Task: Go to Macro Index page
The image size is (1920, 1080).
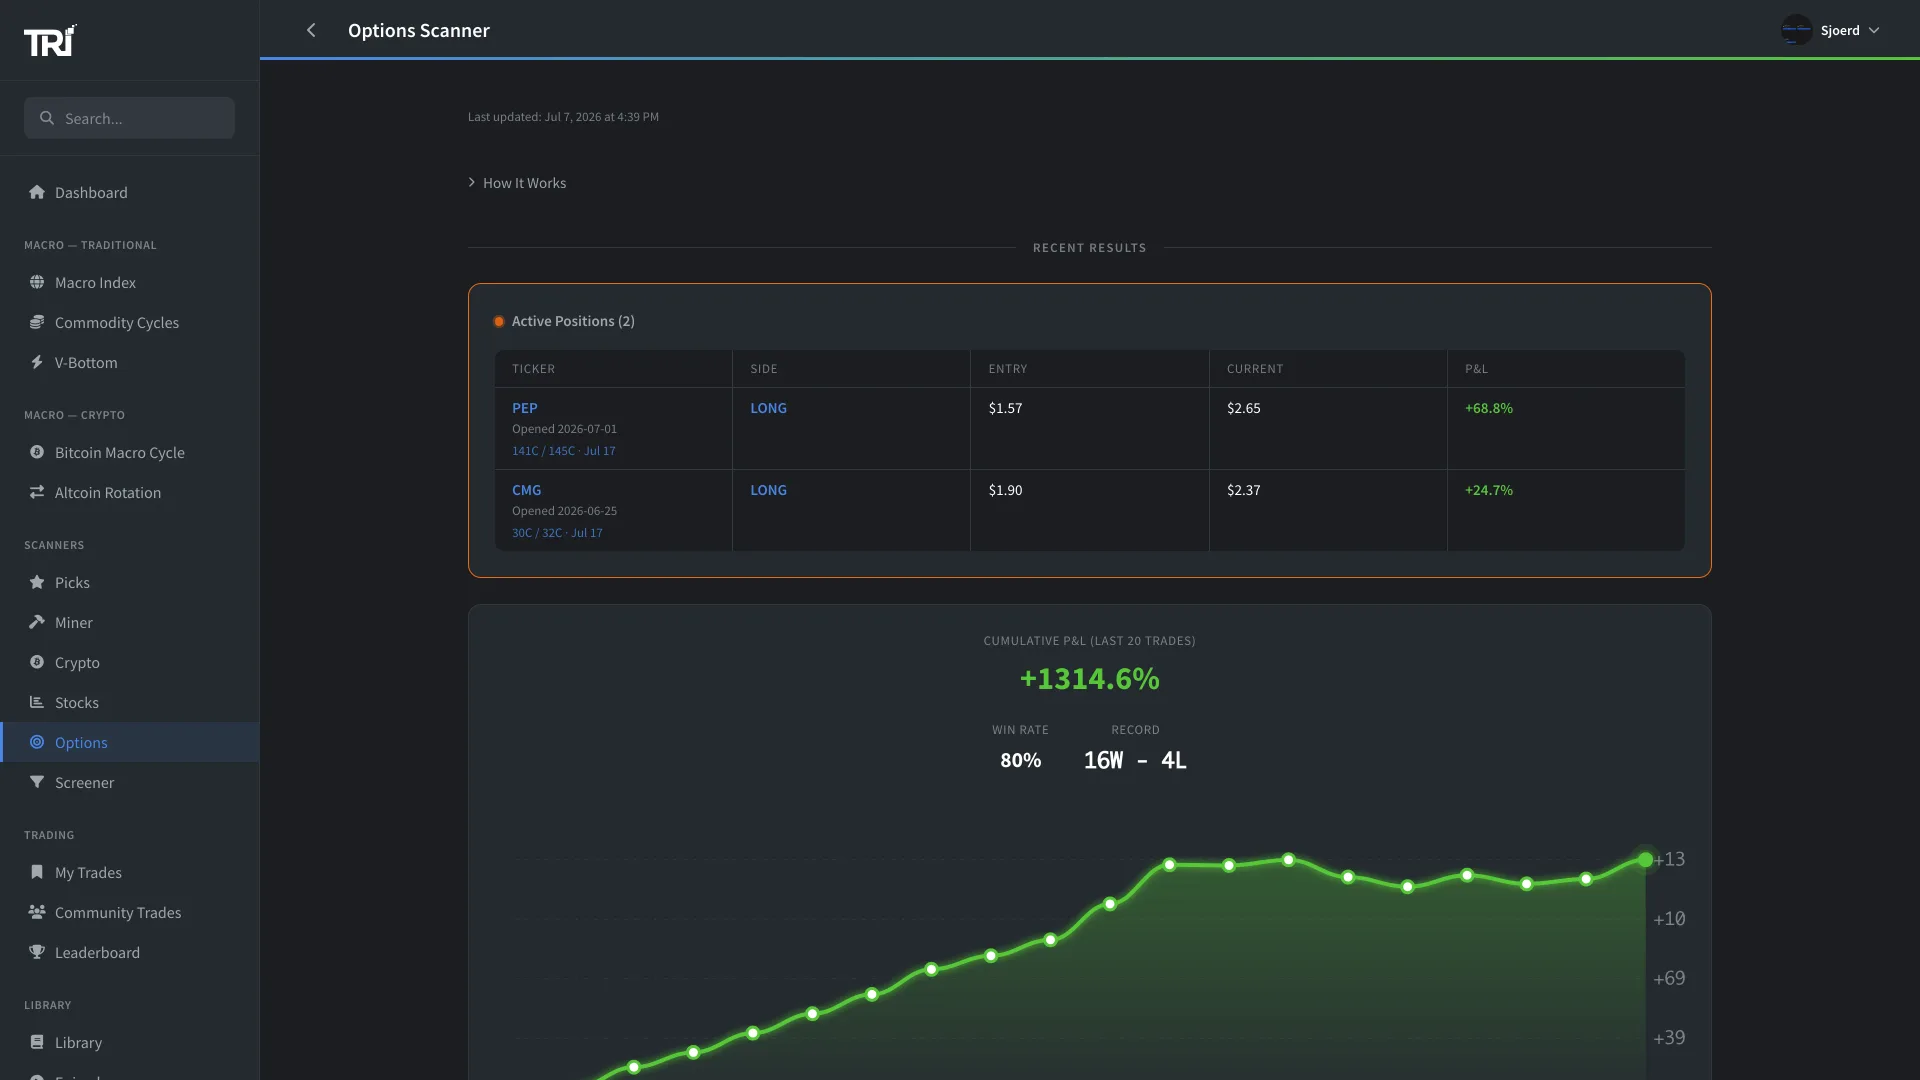Action: (130, 282)
